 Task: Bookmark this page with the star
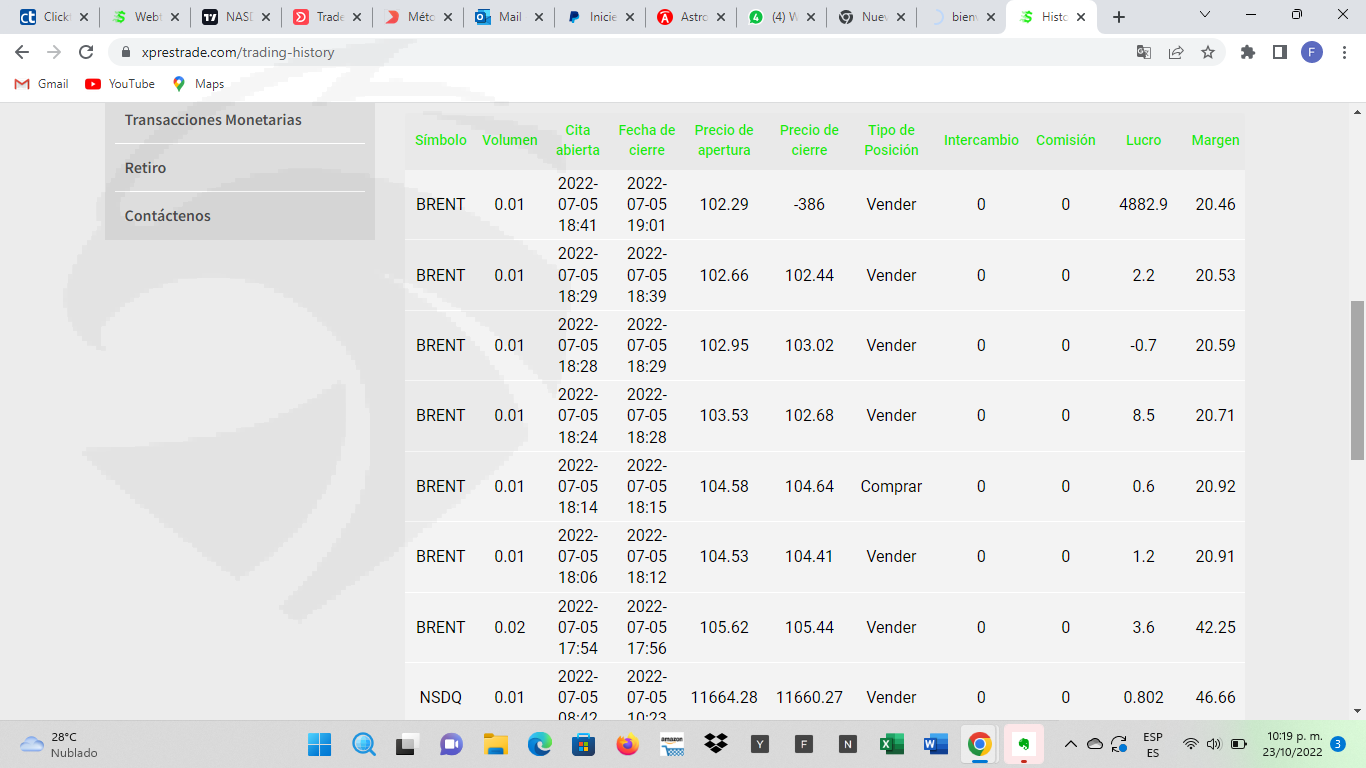pyautogui.click(x=1208, y=52)
